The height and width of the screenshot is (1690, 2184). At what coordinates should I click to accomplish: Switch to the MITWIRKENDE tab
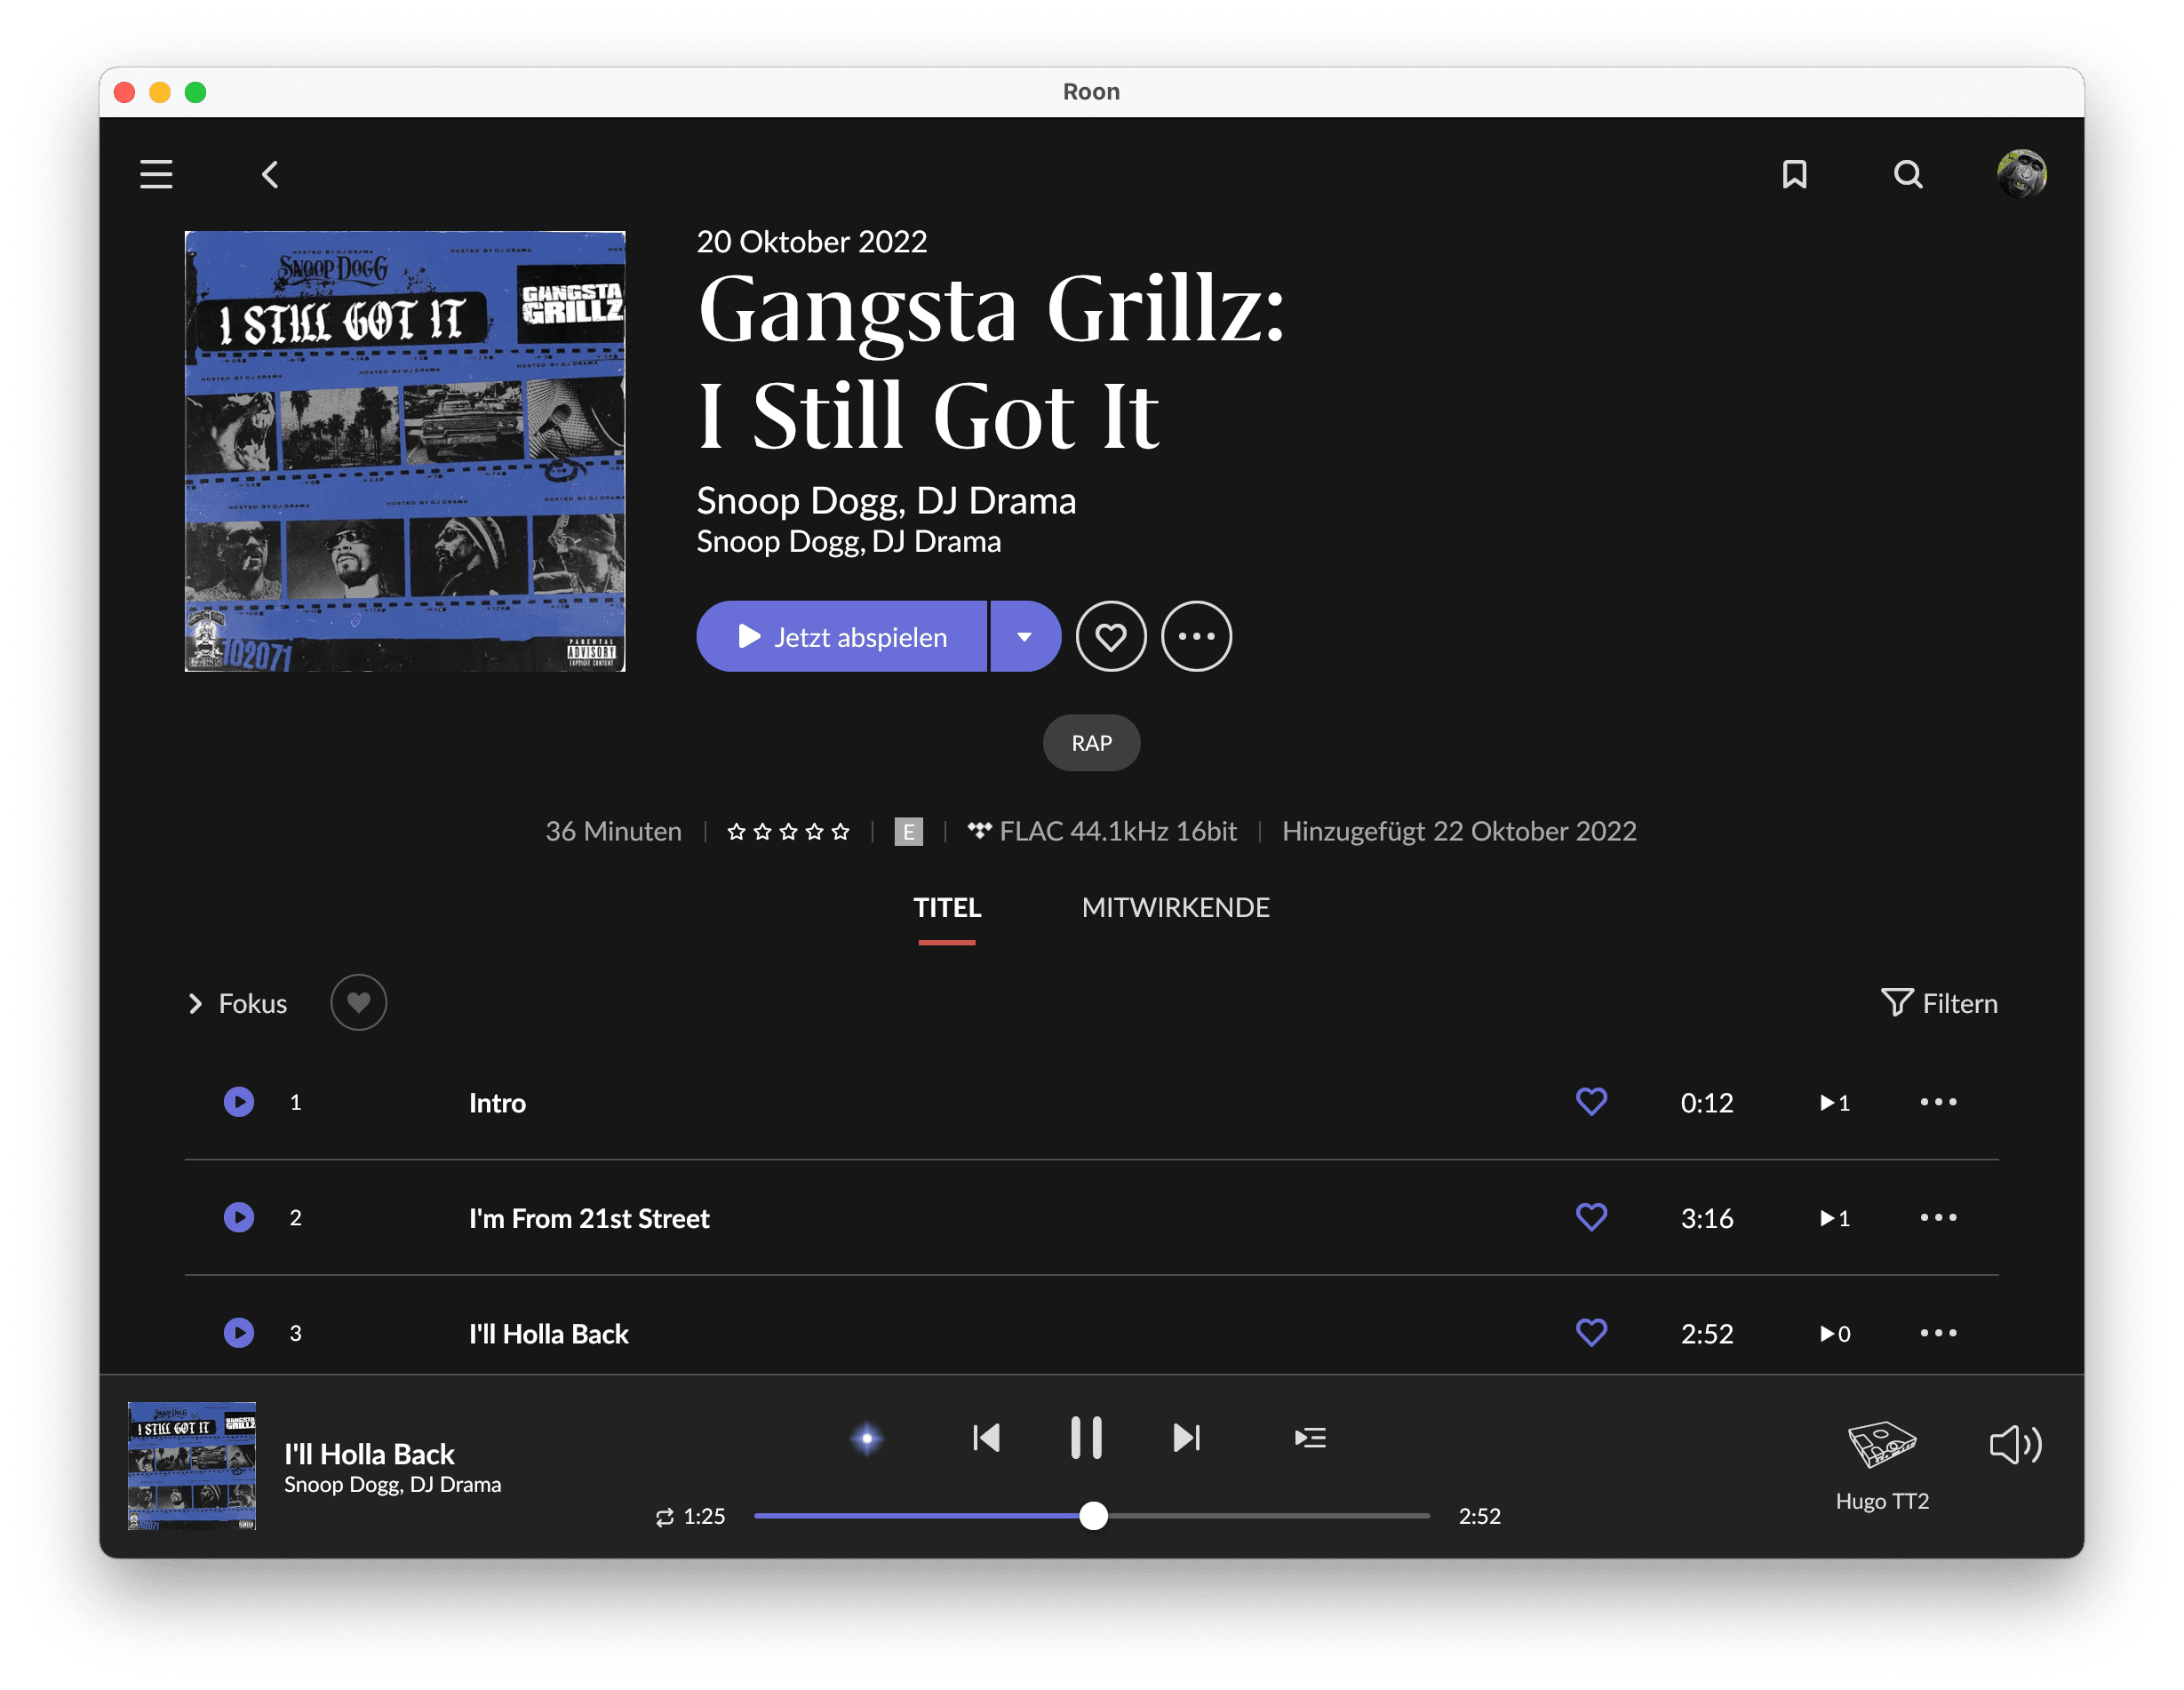[x=1175, y=907]
